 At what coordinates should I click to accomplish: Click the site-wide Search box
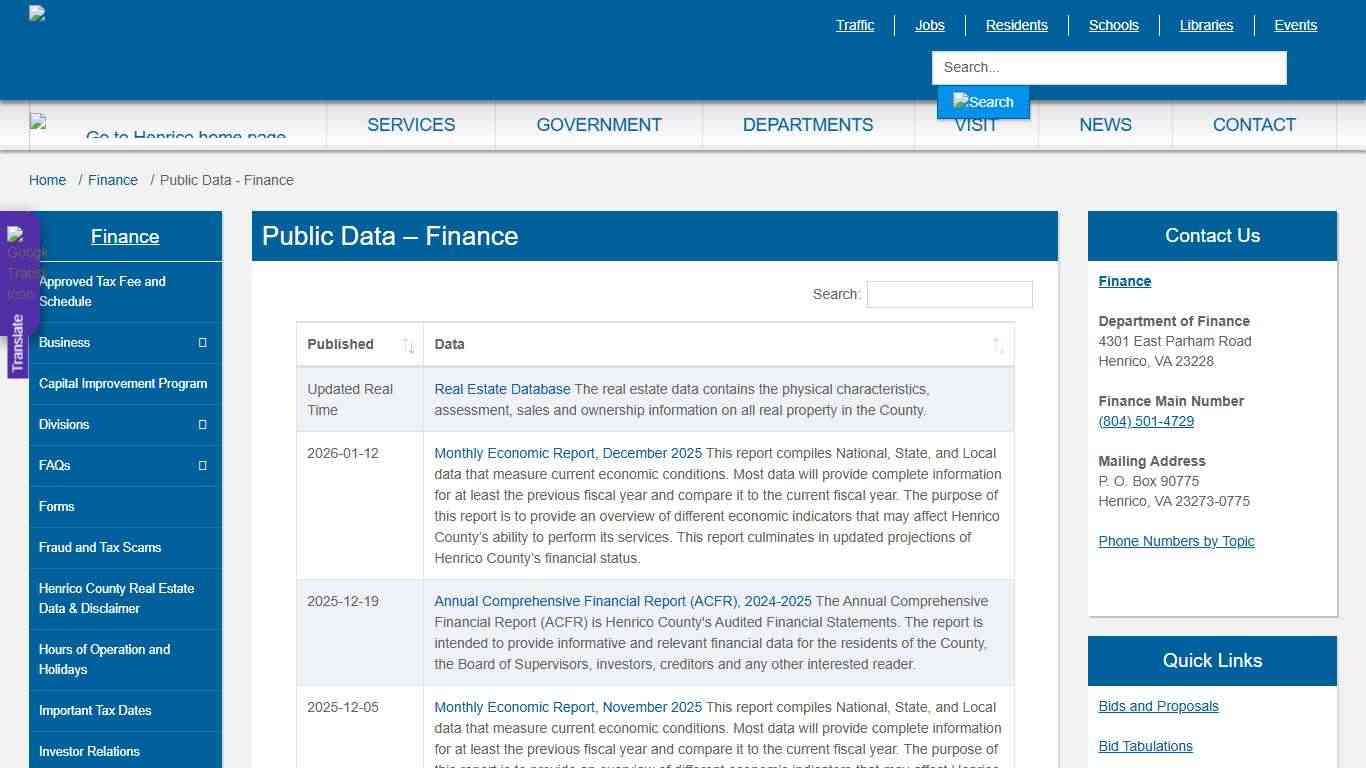click(1108, 67)
